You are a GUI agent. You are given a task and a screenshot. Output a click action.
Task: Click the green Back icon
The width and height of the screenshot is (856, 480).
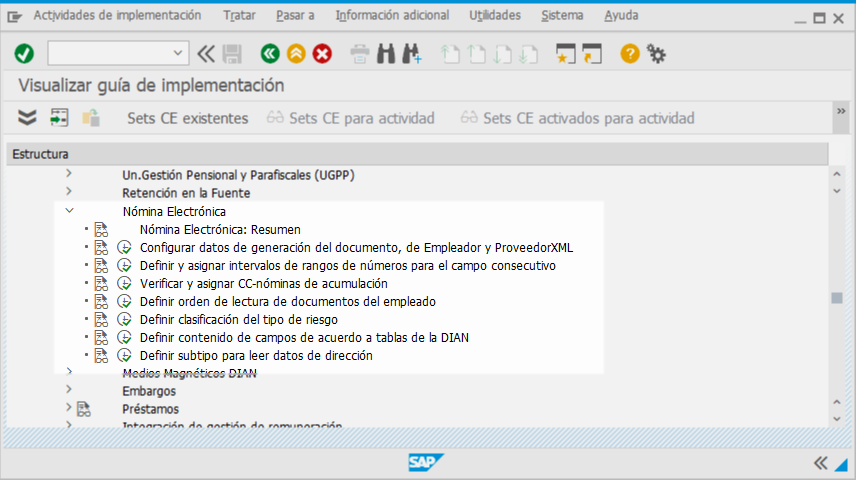[x=270, y=54]
